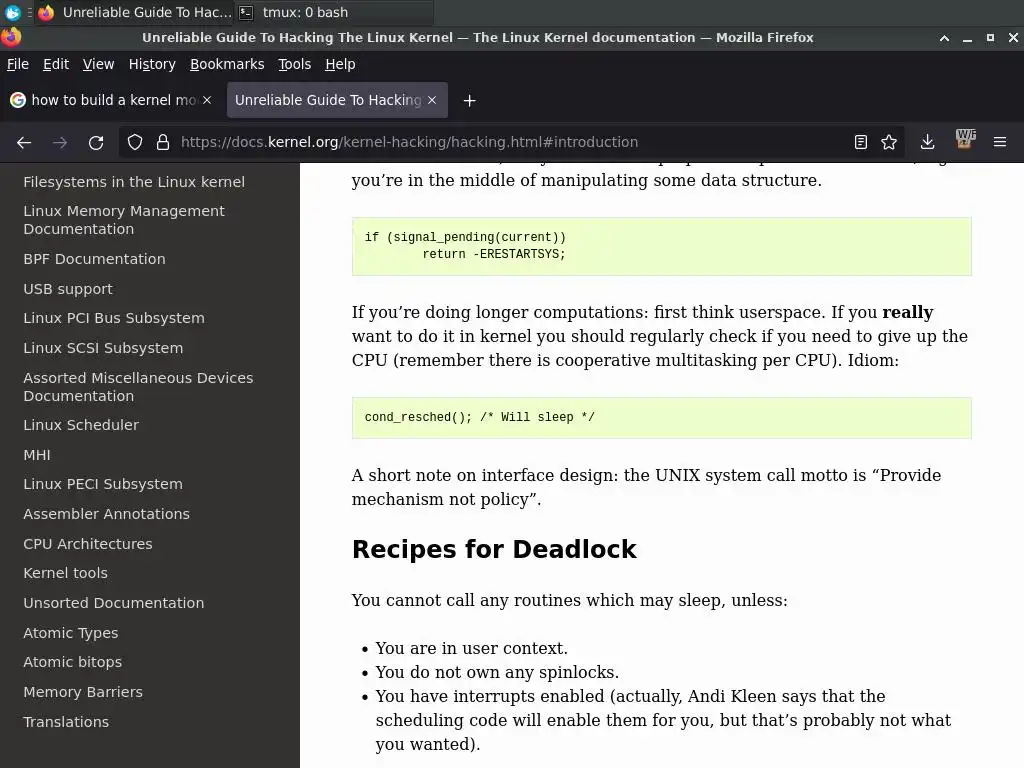Close the 'how to build a kernel' tab

(x=207, y=100)
